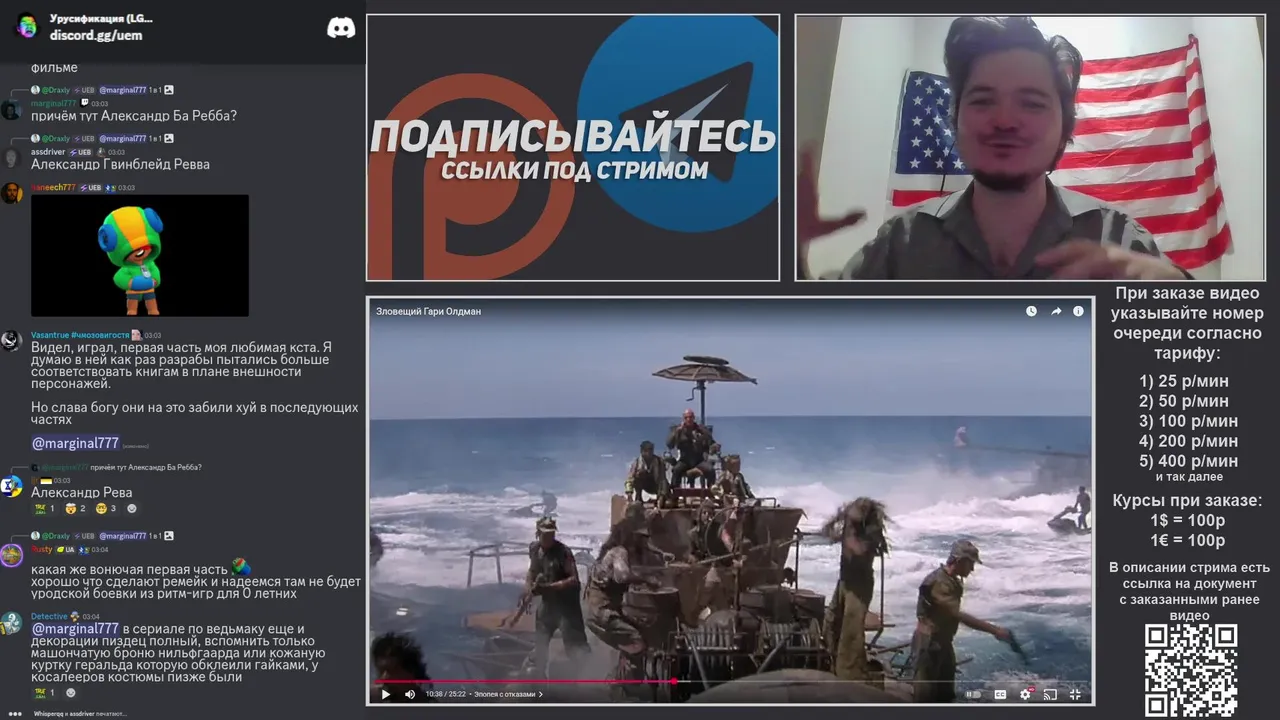
Task: Click the "1$ = 100р" exchange rate
Action: click(x=1187, y=521)
